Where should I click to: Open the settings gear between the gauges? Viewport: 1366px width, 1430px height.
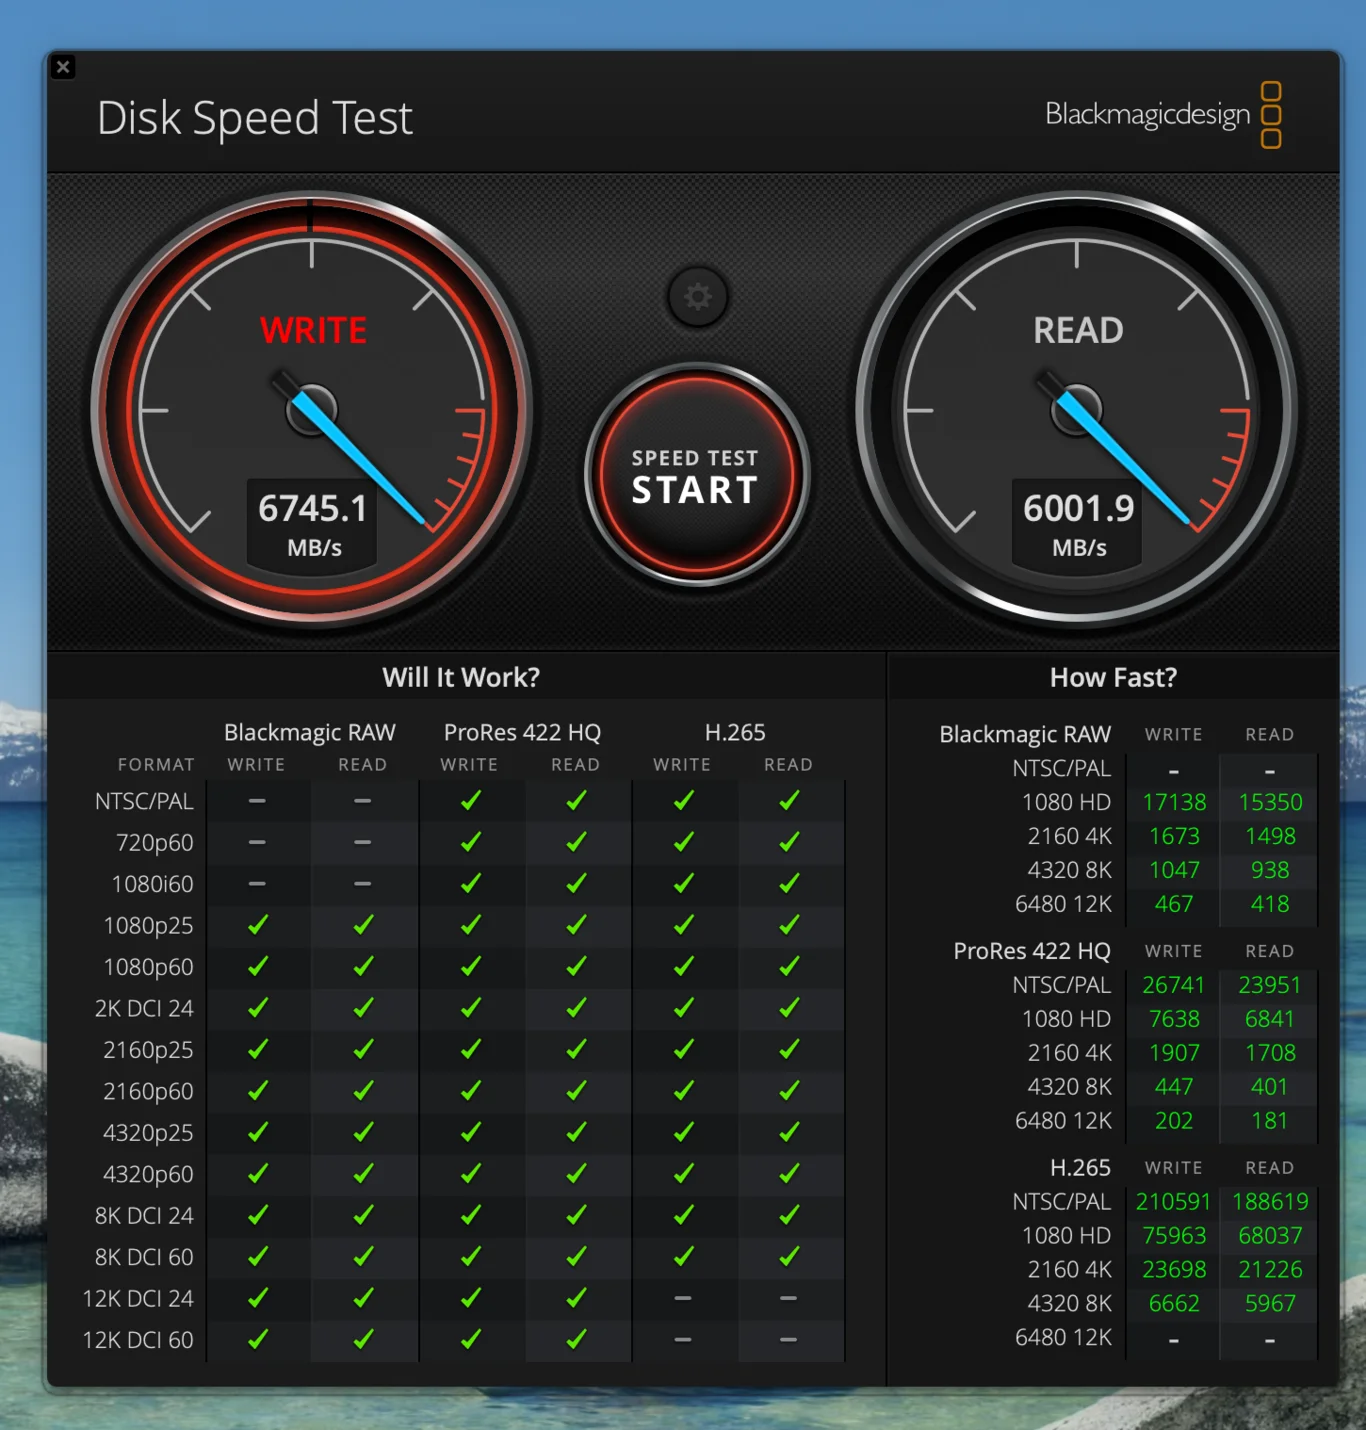(x=697, y=297)
